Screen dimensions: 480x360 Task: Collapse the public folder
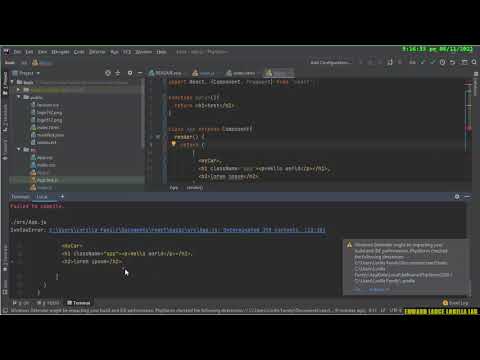[x=19, y=97]
